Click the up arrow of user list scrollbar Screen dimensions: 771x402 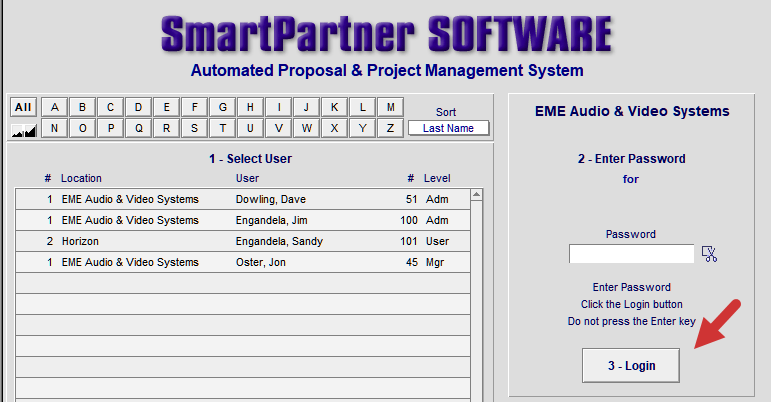[x=476, y=195]
